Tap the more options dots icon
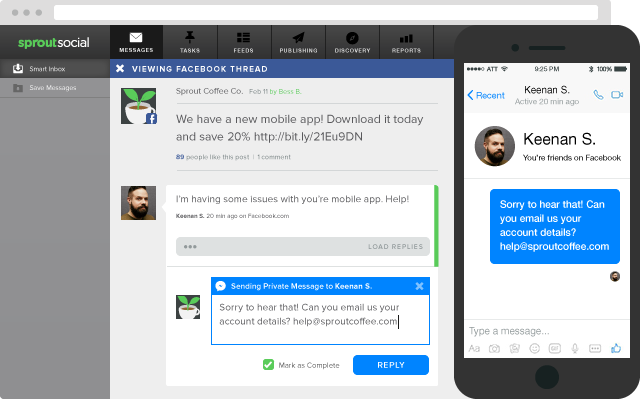 595,348
